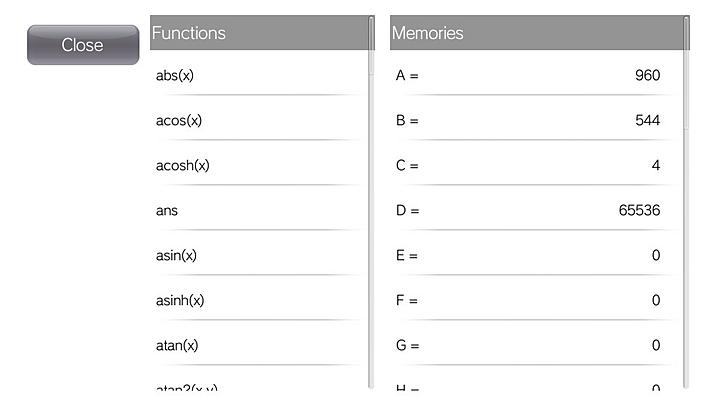
Task: Select the abs(x) function
Action: (258, 75)
